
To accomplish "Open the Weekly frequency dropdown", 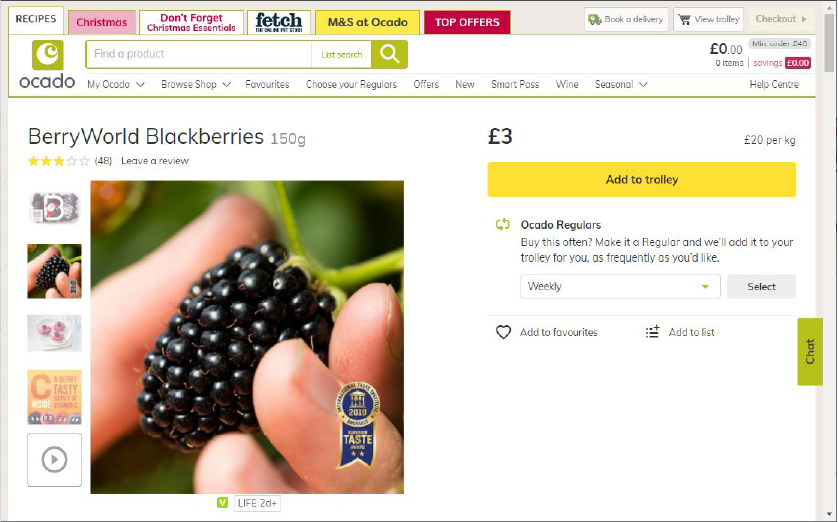I will tap(620, 286).
